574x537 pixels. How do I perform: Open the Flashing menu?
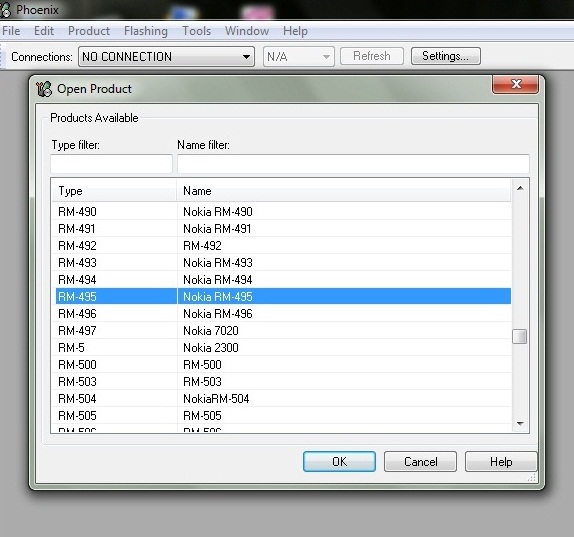click(146, 31)
